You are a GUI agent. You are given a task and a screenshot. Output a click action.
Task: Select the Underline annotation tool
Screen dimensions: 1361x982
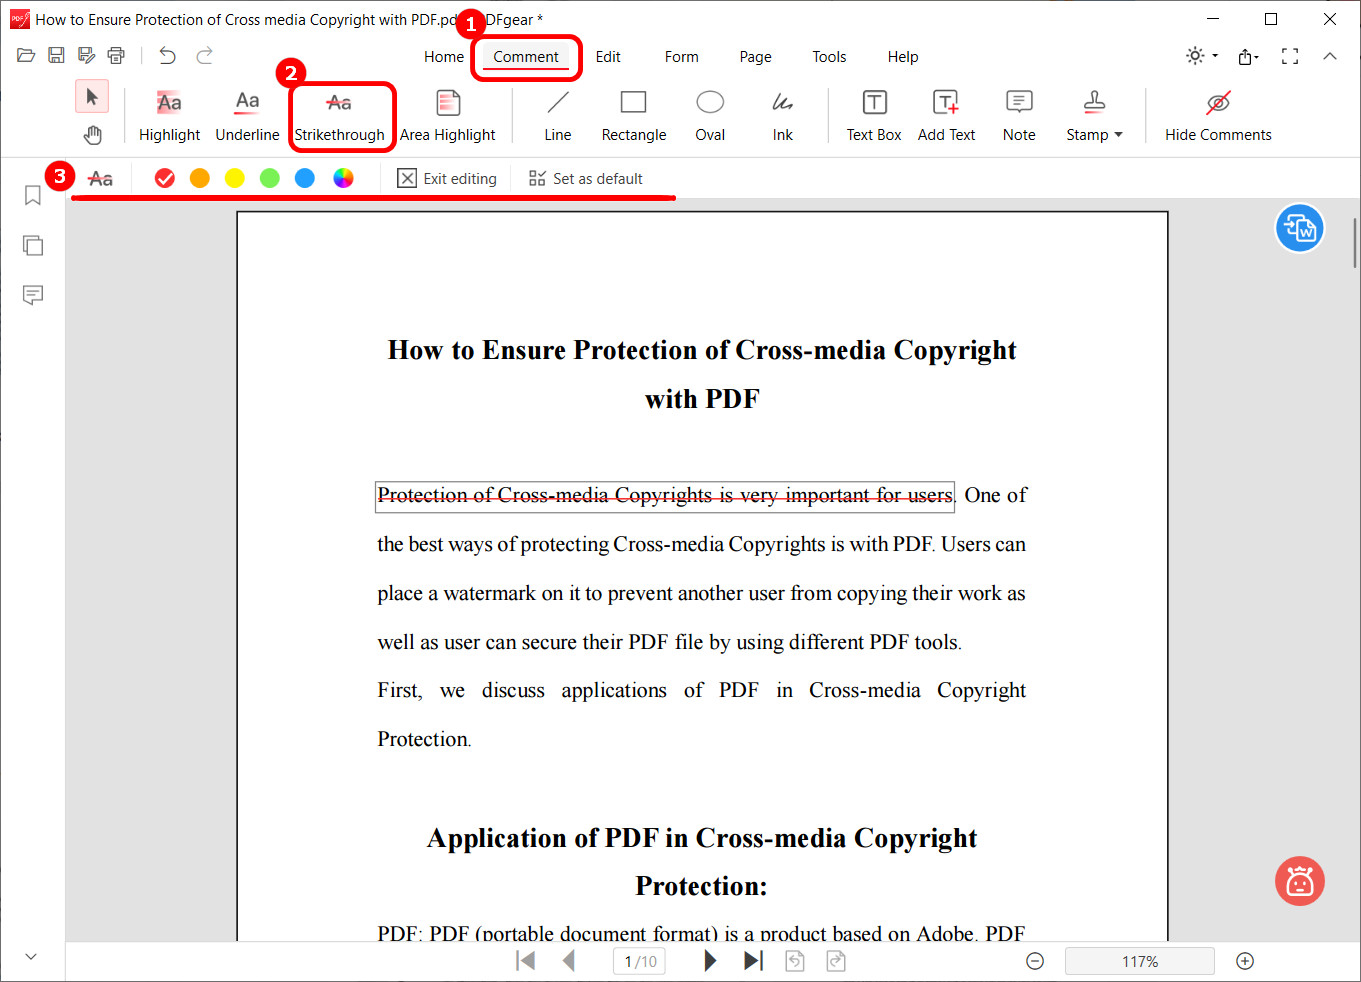click(246, 113)
